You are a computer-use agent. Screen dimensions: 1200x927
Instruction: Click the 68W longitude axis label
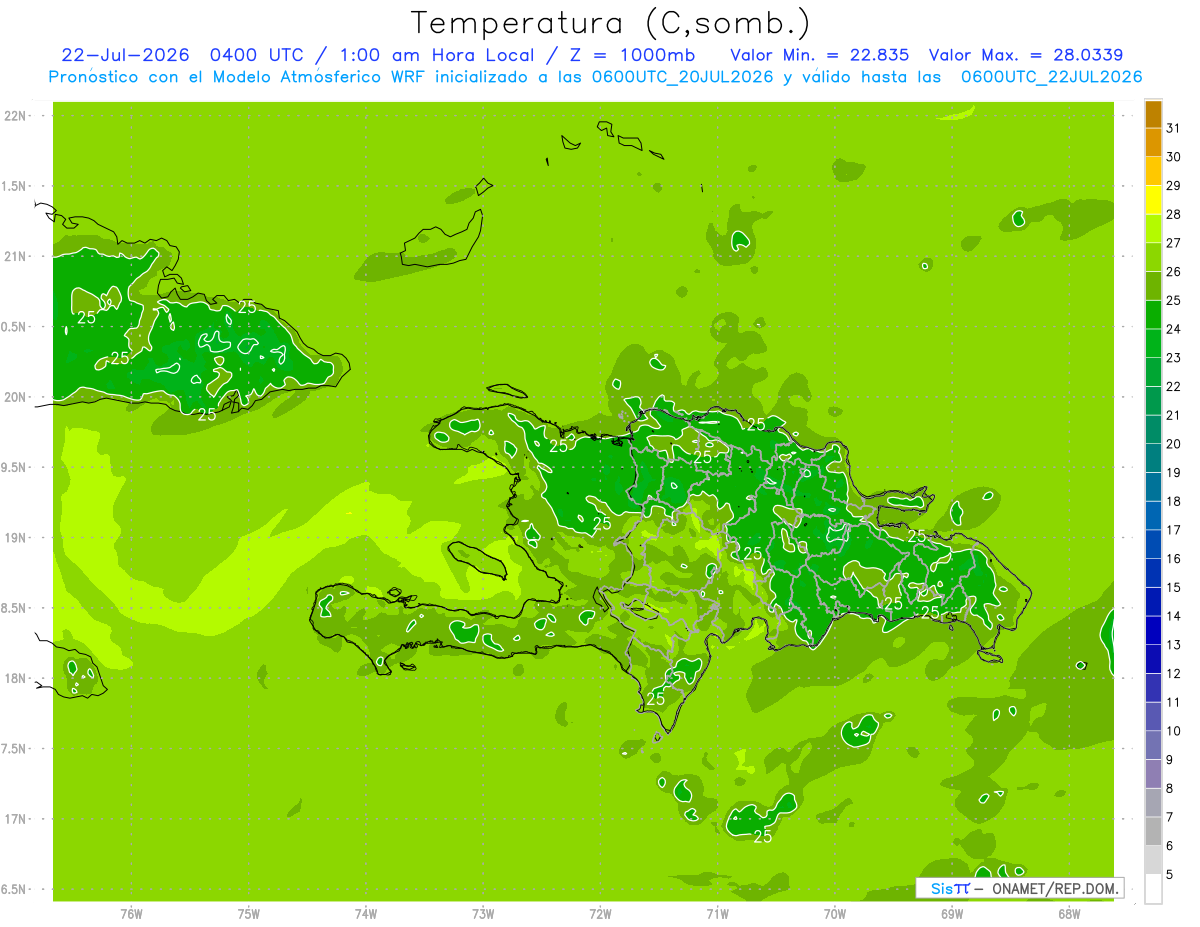pyautogui.click(x=1069, y=913)
